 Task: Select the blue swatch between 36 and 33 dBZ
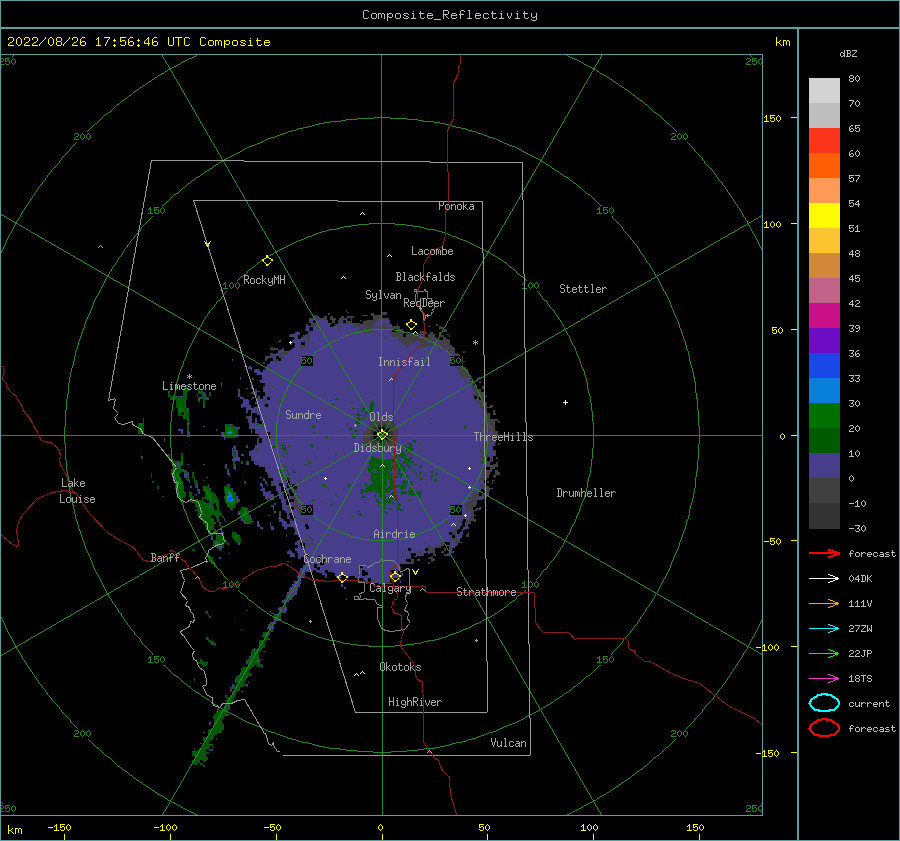point(824,365)
